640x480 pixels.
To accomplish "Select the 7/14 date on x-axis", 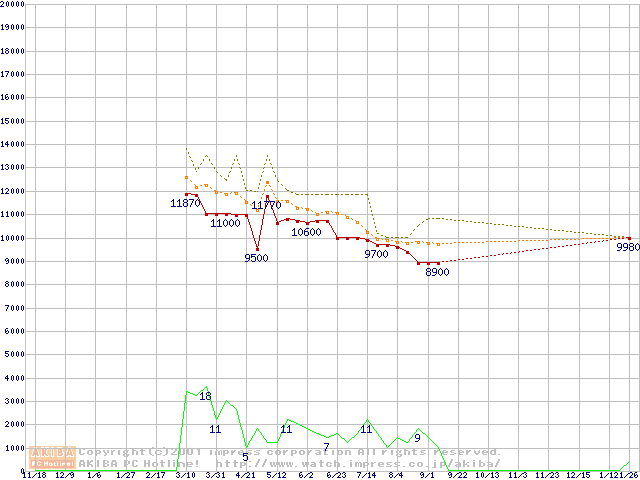I will [366, 475].
